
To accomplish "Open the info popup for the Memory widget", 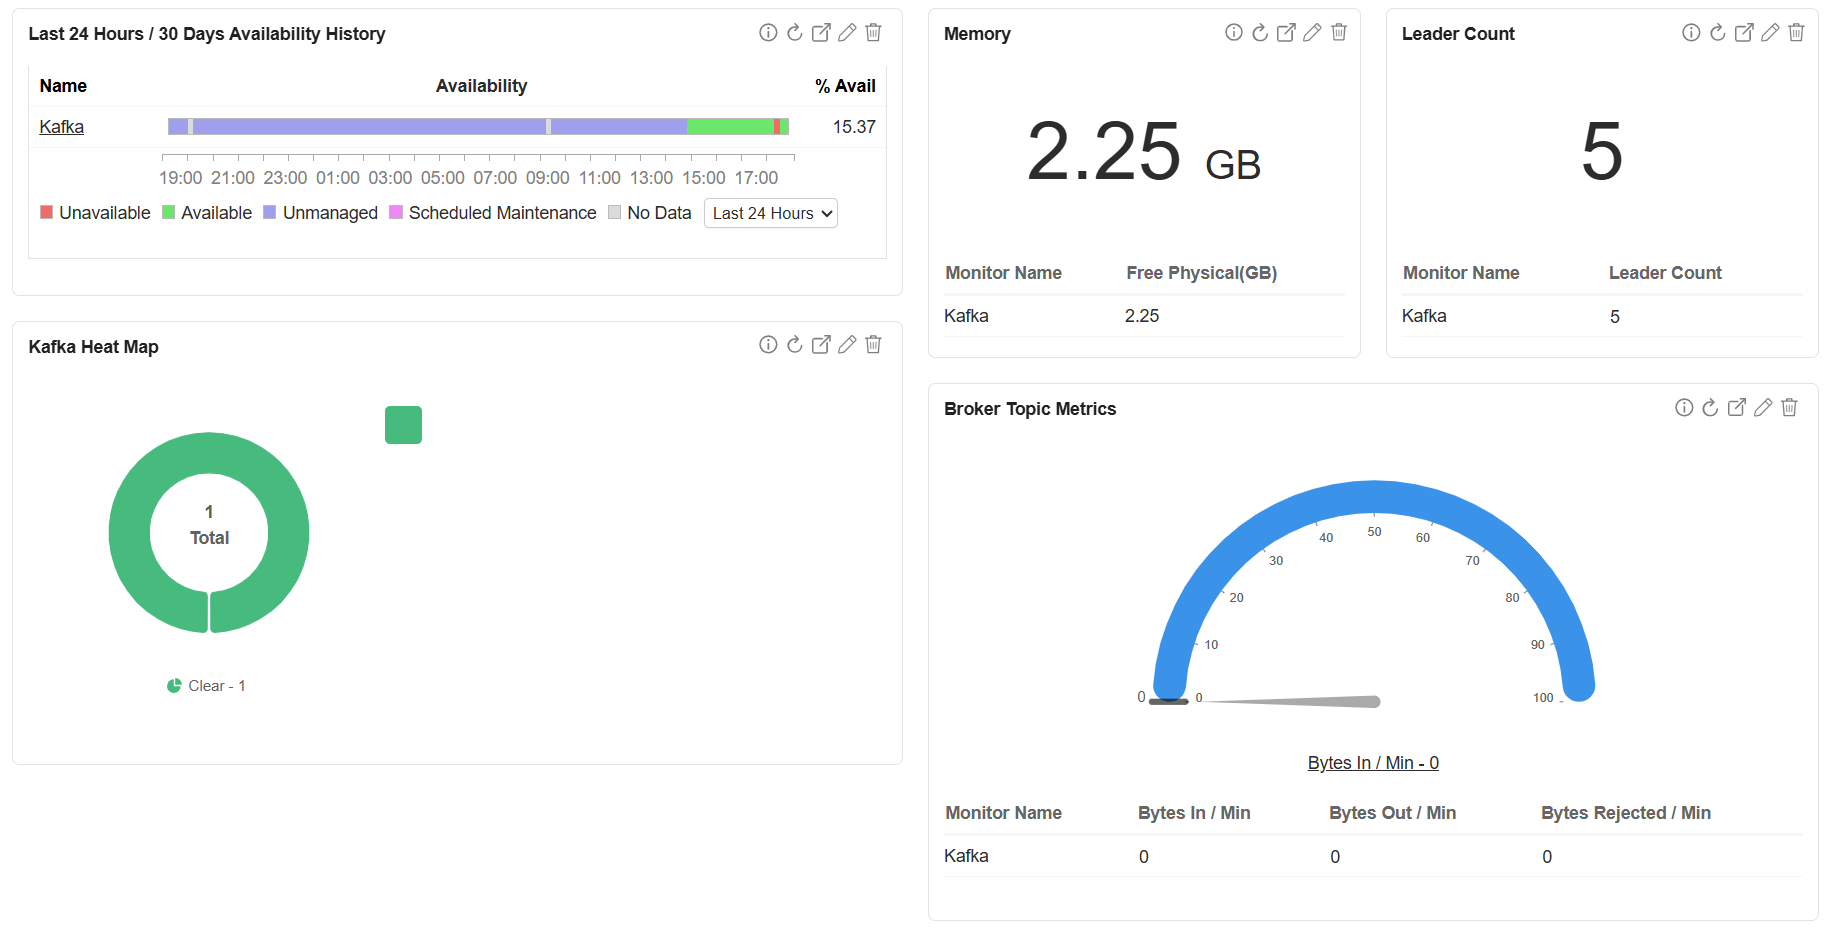I will point(1234,32).
